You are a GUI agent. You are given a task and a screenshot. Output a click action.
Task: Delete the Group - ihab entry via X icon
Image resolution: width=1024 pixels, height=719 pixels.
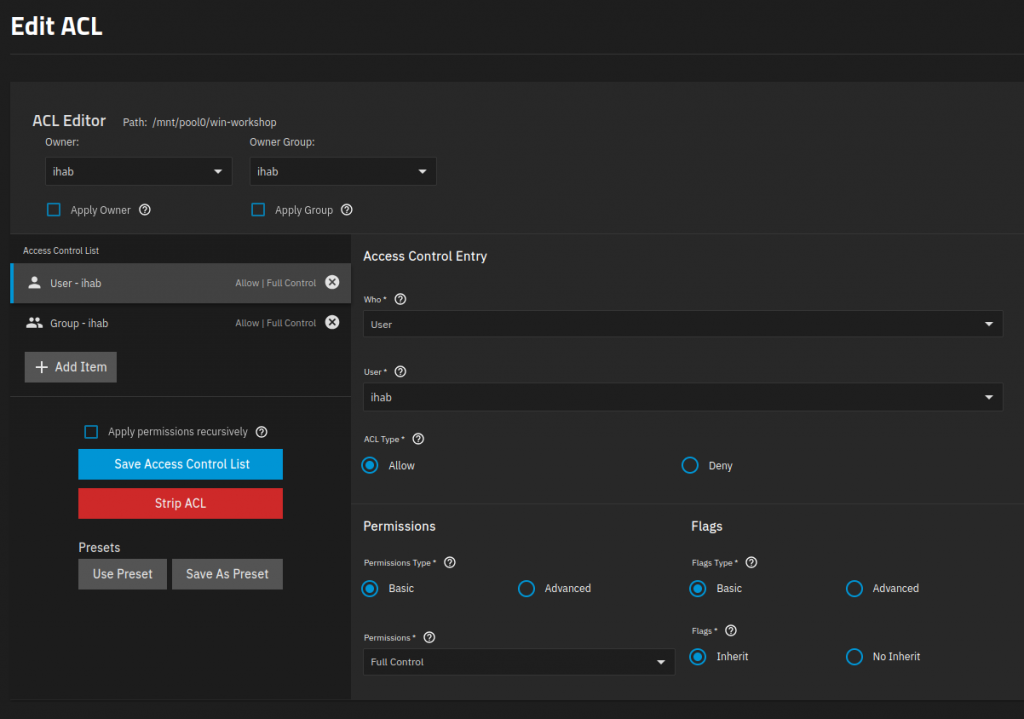click(332, 323)
